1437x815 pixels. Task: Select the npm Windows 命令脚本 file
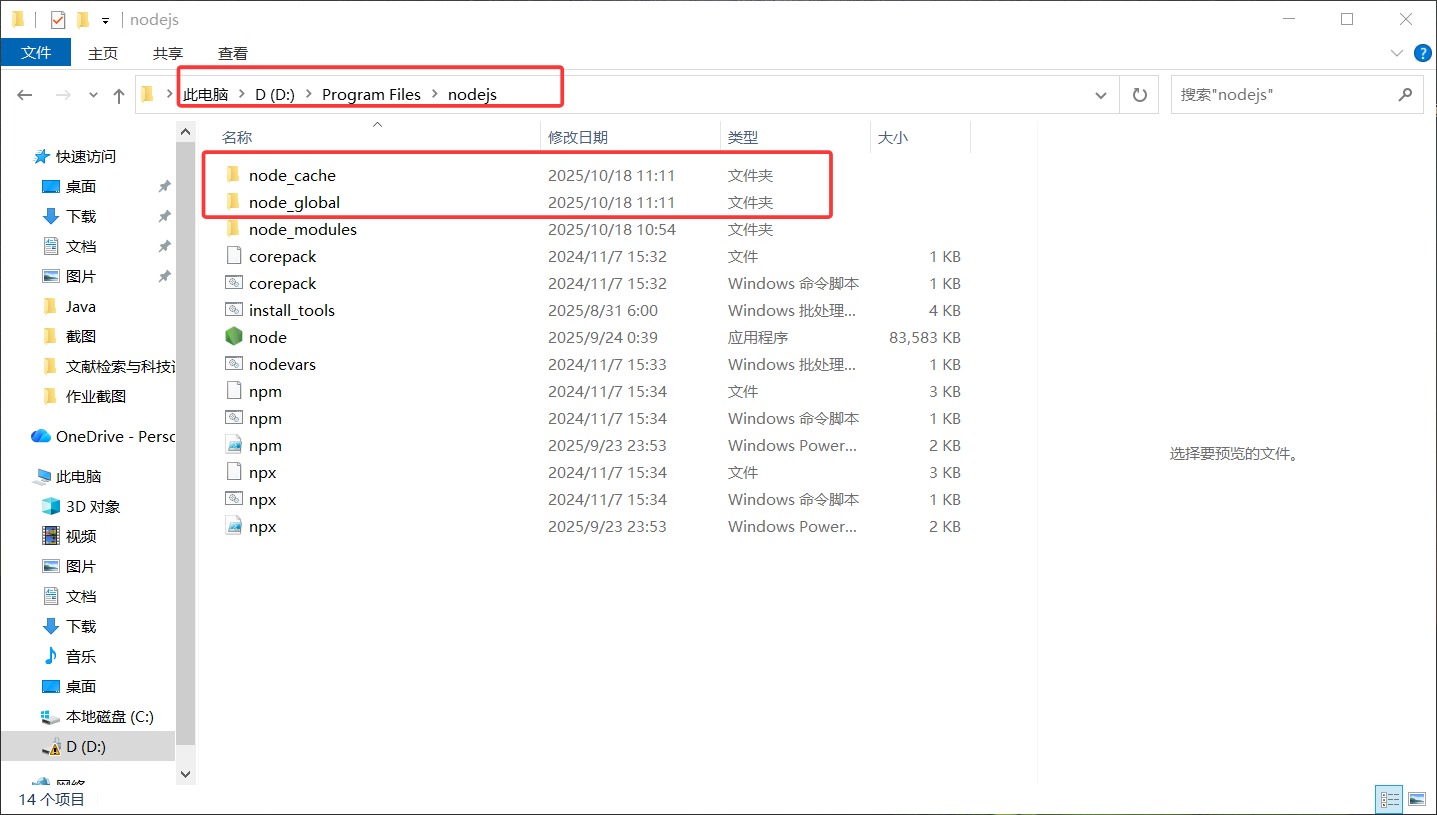click(x=265, y=418)
